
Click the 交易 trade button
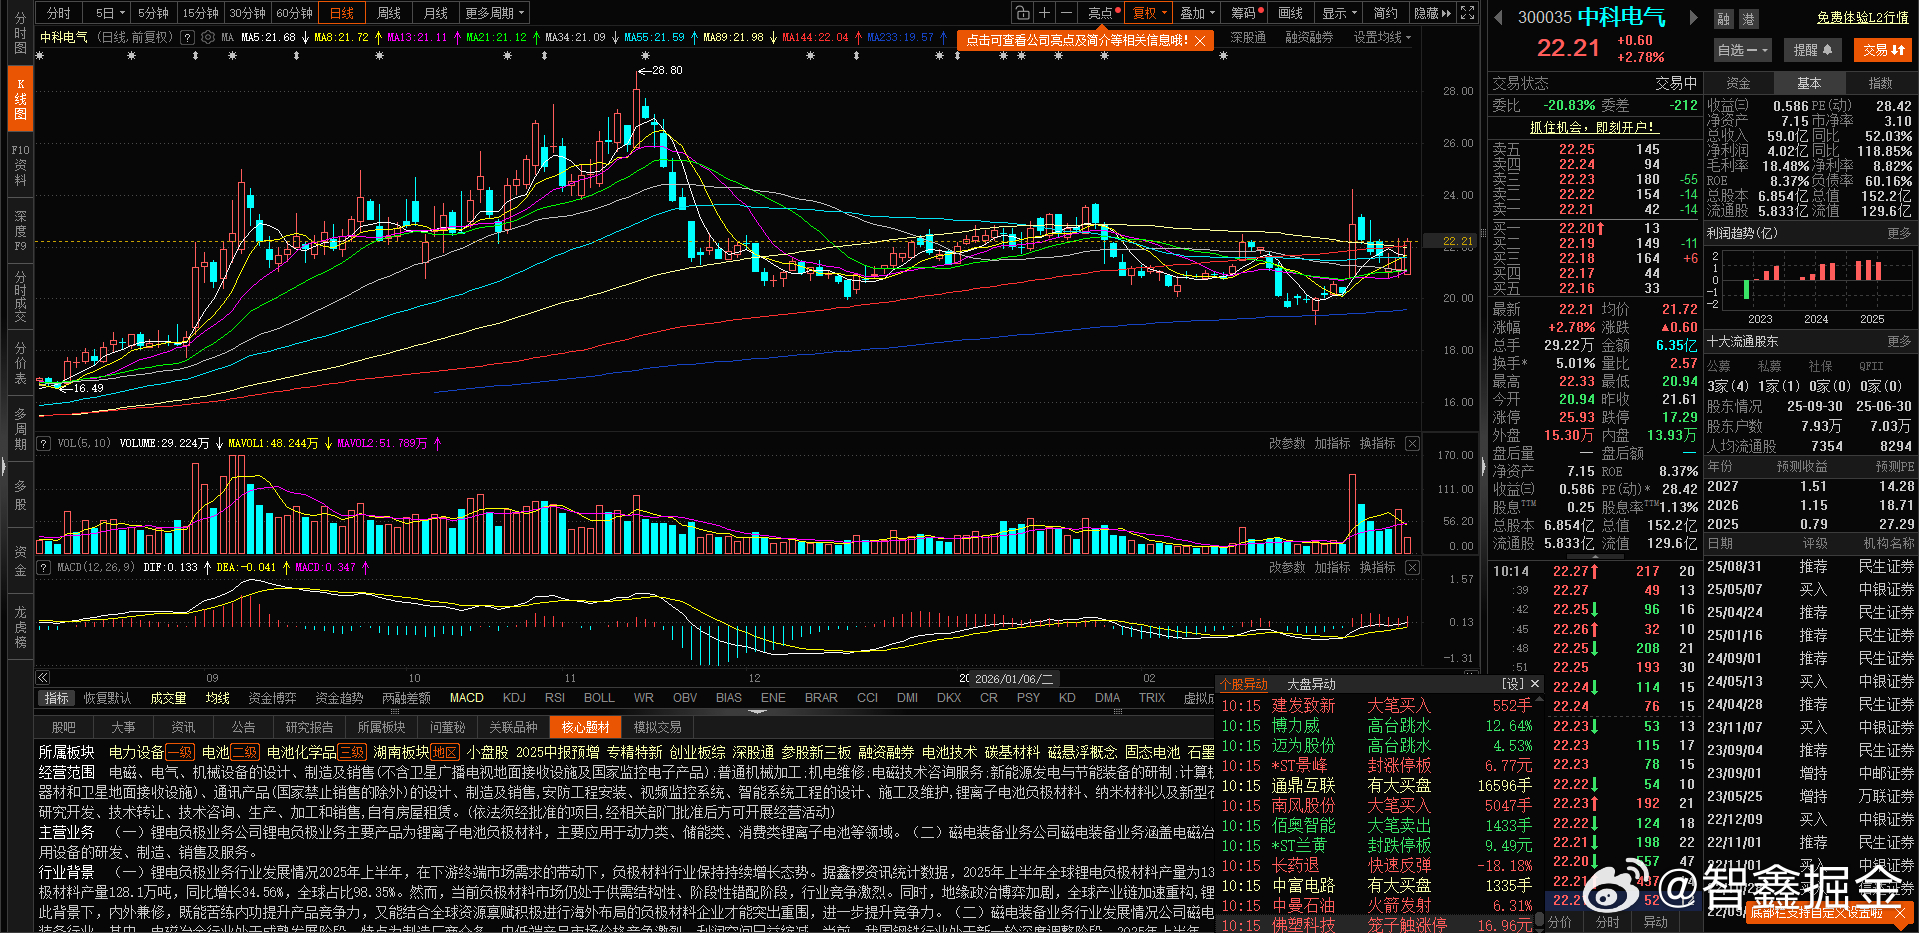(1882, 49)
